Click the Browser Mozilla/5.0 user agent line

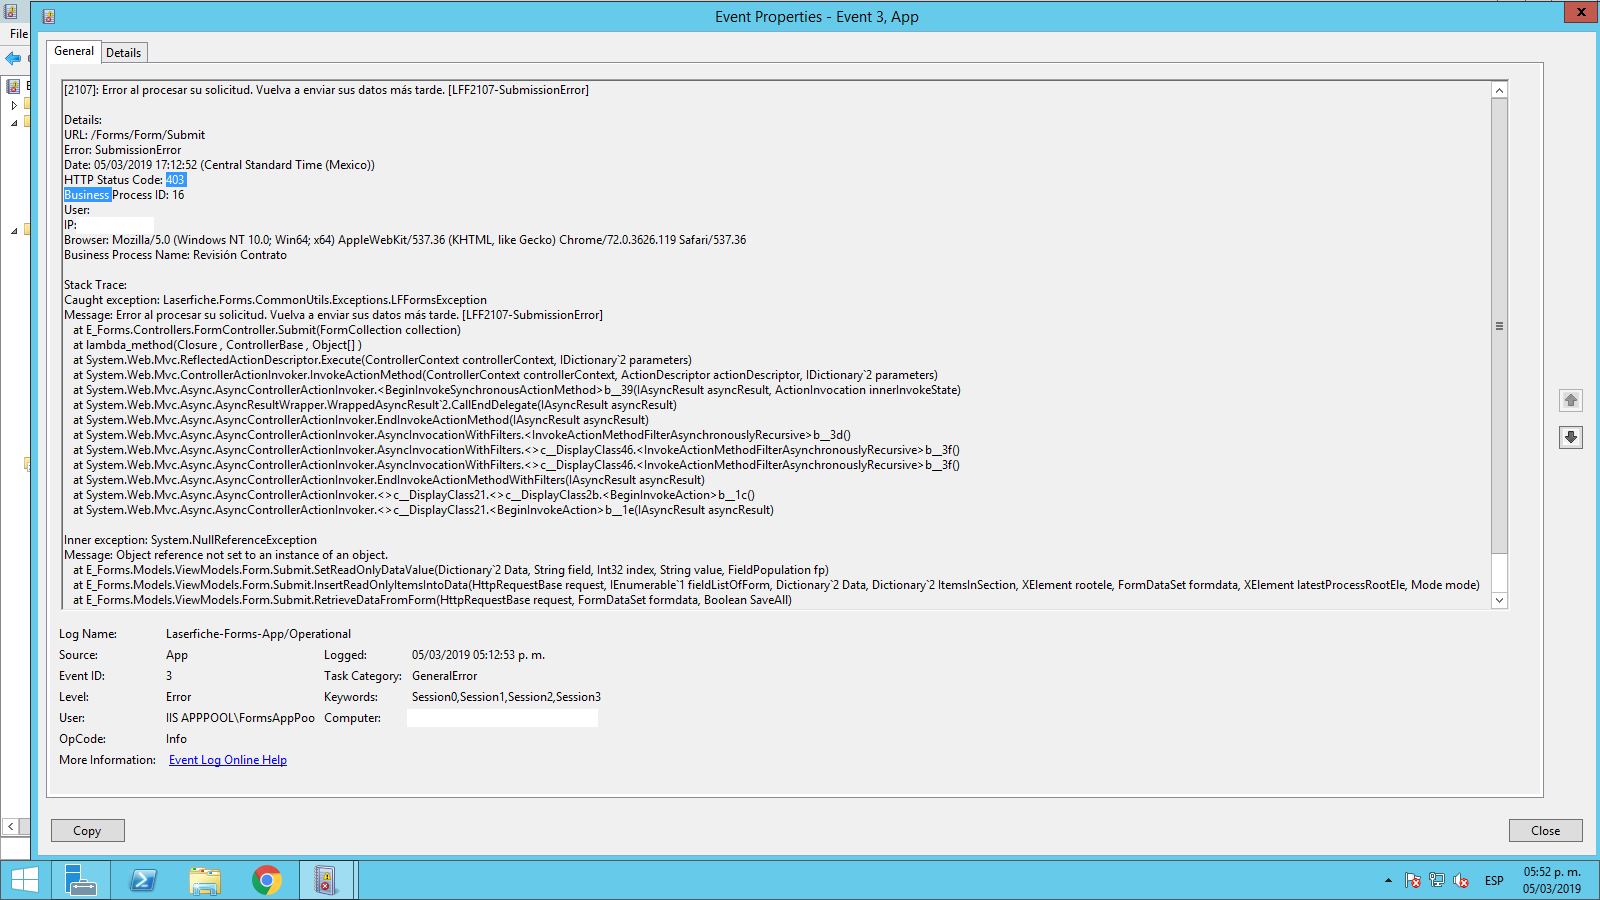pyautogui.click(x=405, y=240)
